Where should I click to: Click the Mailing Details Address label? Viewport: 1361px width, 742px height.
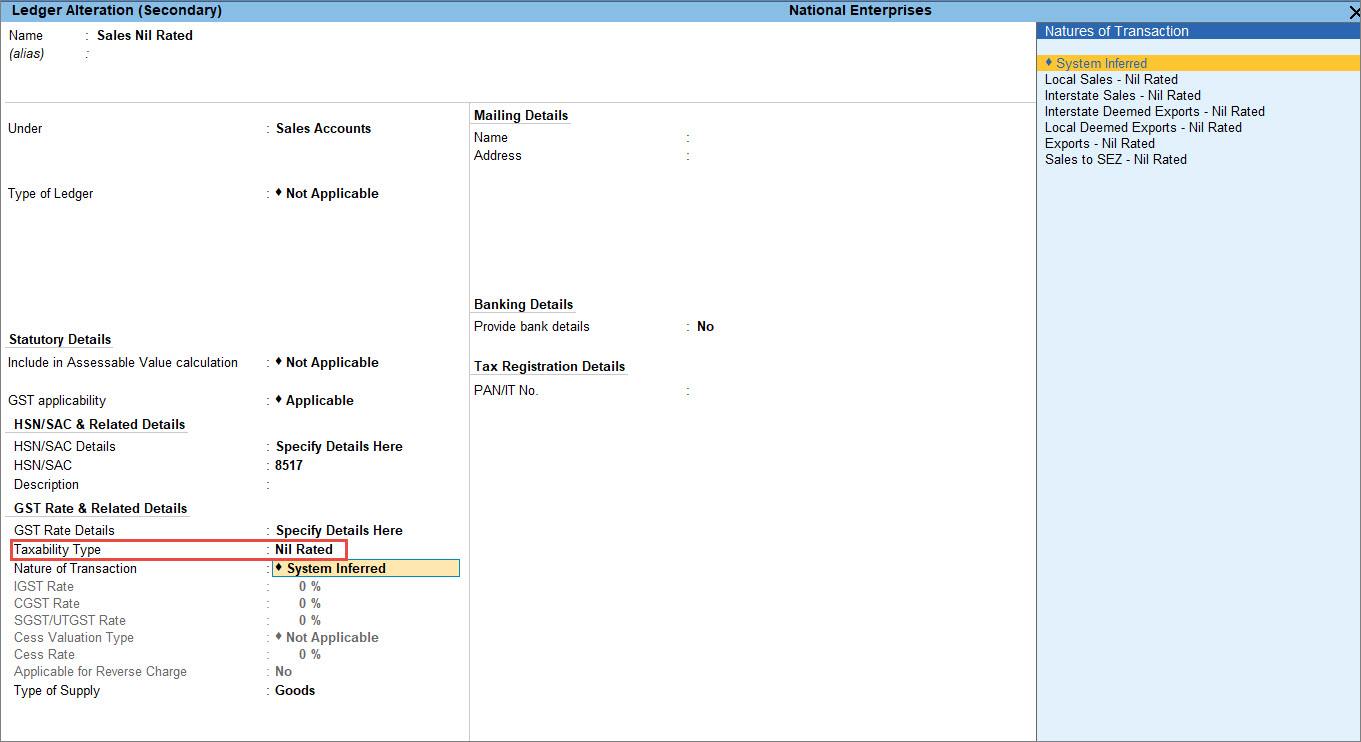point(498,155)
